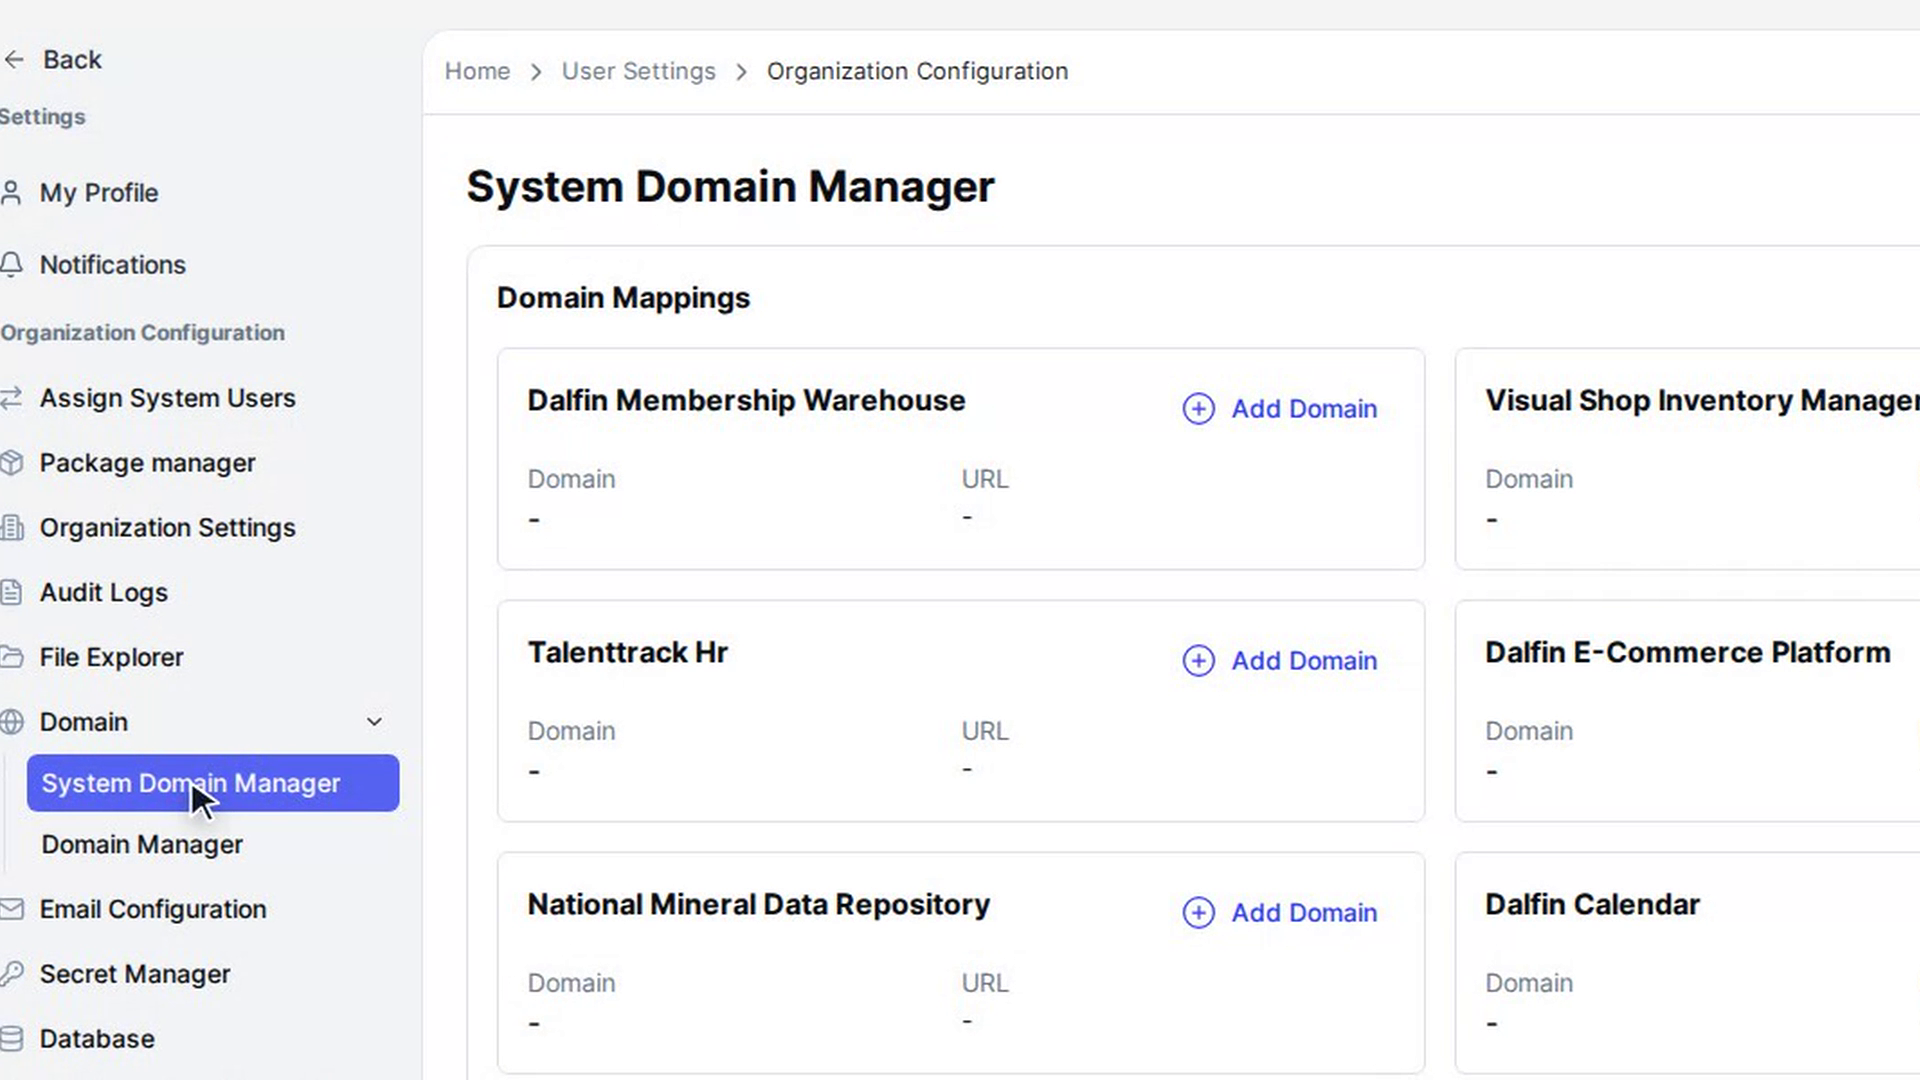The width and height of the screenshot is (1920, 1080).
Task: Add Domain for Talenttrack Hr
Action: pos(1280,661)
